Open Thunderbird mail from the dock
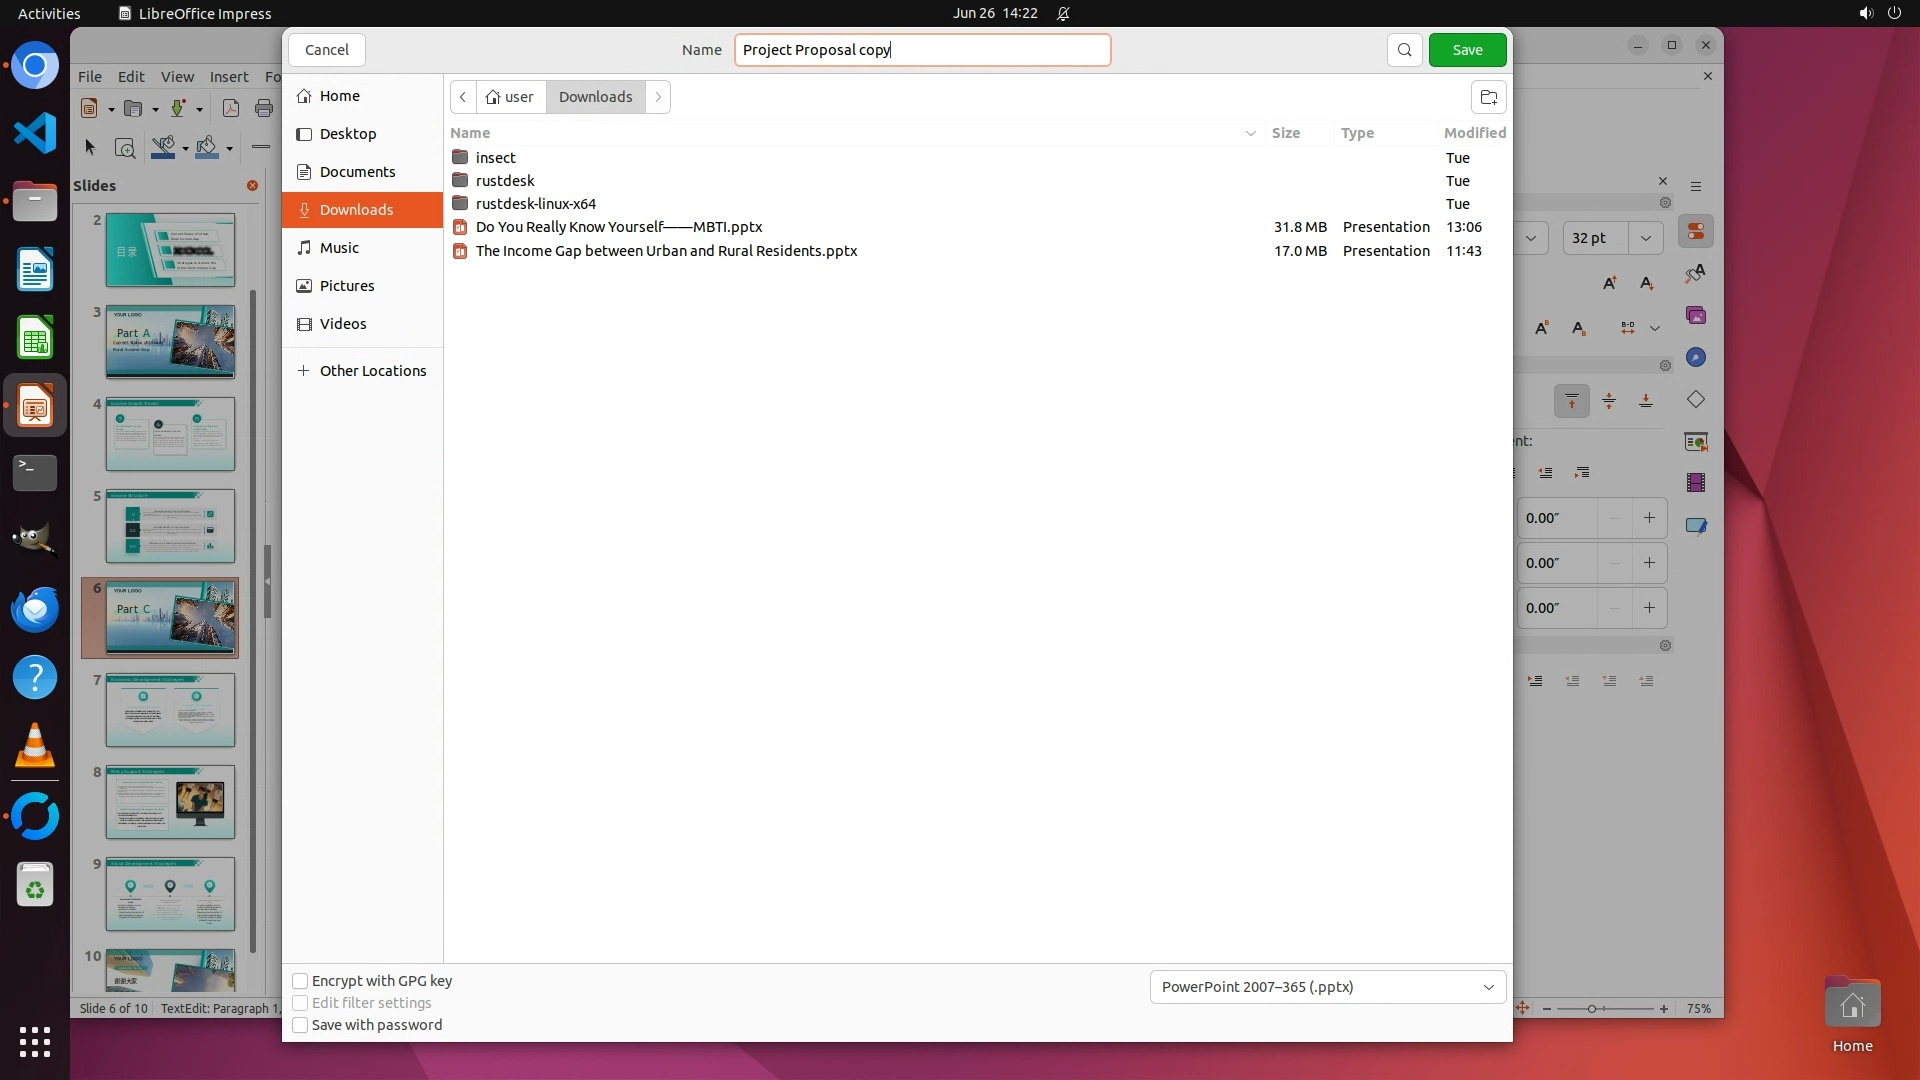This screenshot has width=1920, height=1080. (35, 610)
